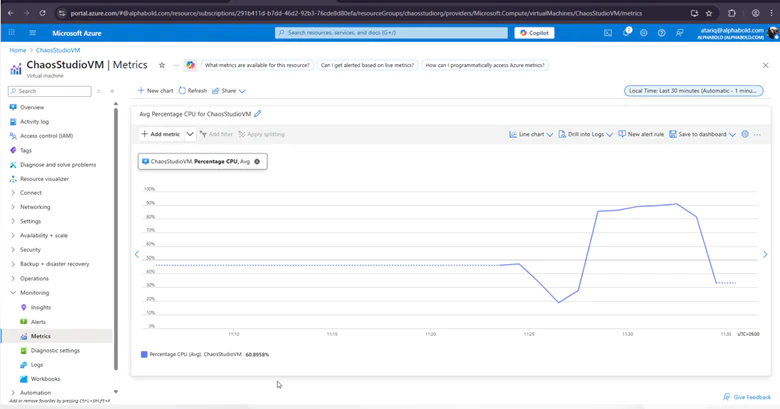Focus the Azure global search box

pyautogui.click(x=391, y=33)
